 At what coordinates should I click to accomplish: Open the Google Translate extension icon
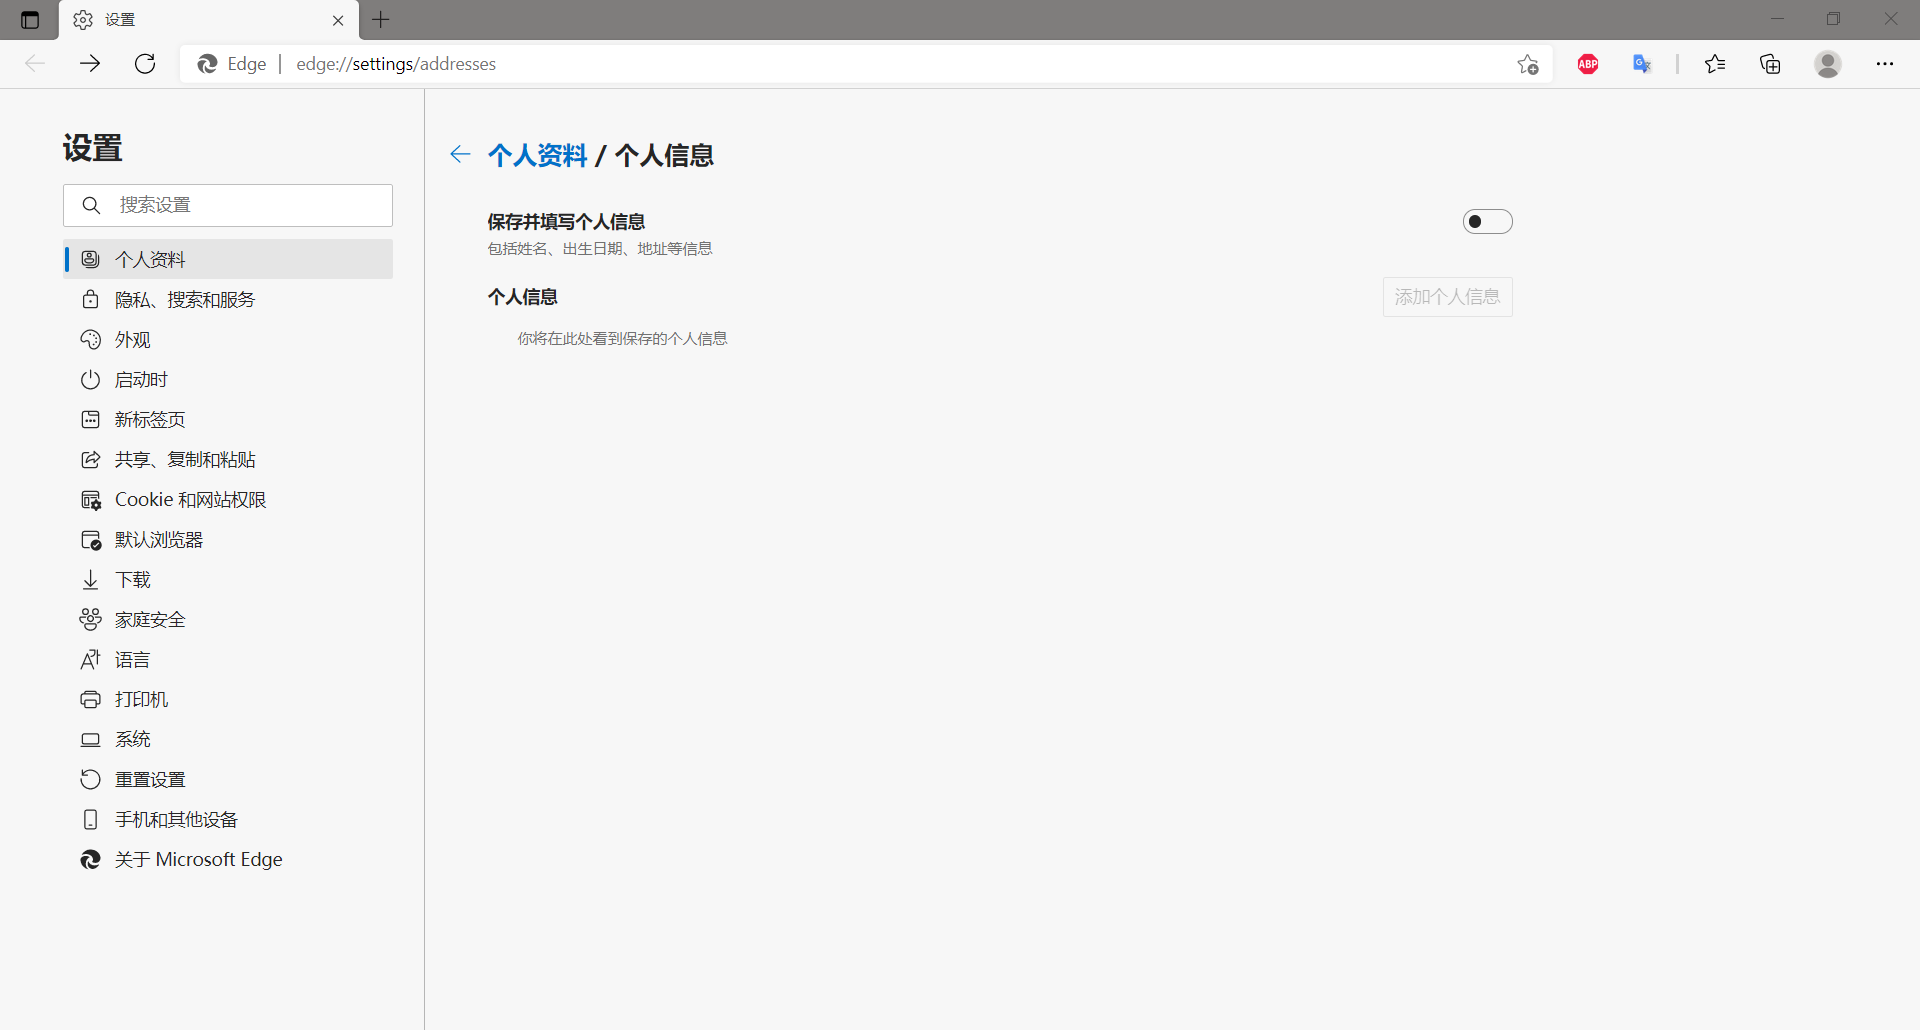(x=1642, y=64)
